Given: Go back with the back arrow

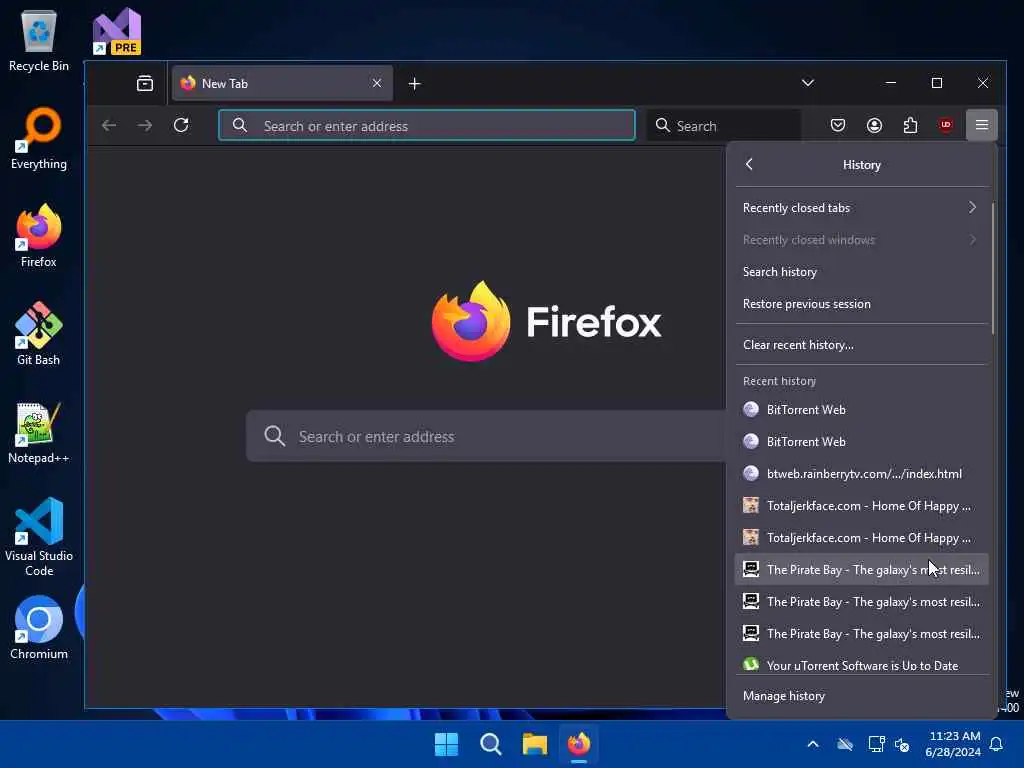Looking at the screenshot, I should click(109, 125).
